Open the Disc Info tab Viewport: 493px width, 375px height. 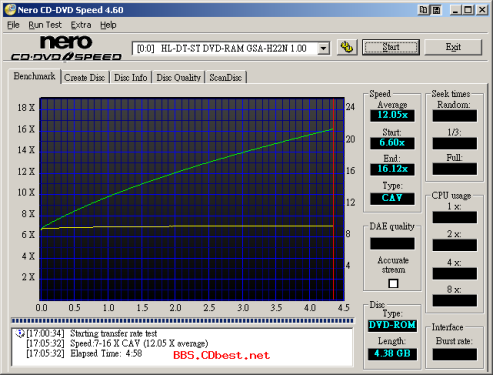(x=131, y=77)
